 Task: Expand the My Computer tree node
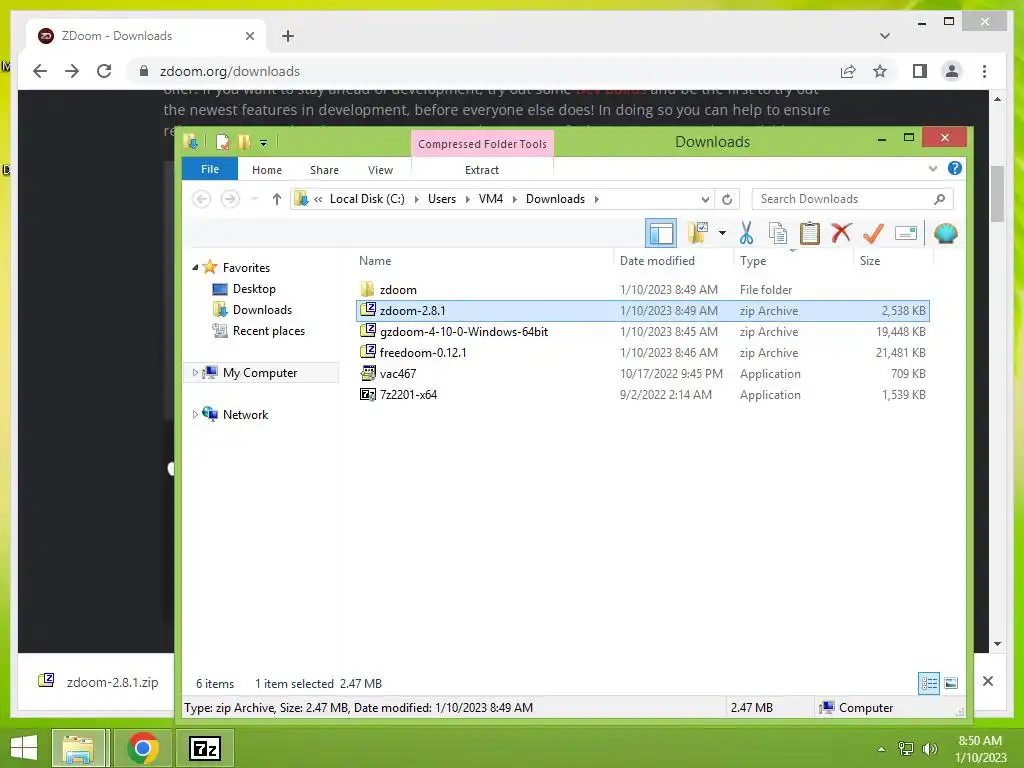click(x=195, y=372)
